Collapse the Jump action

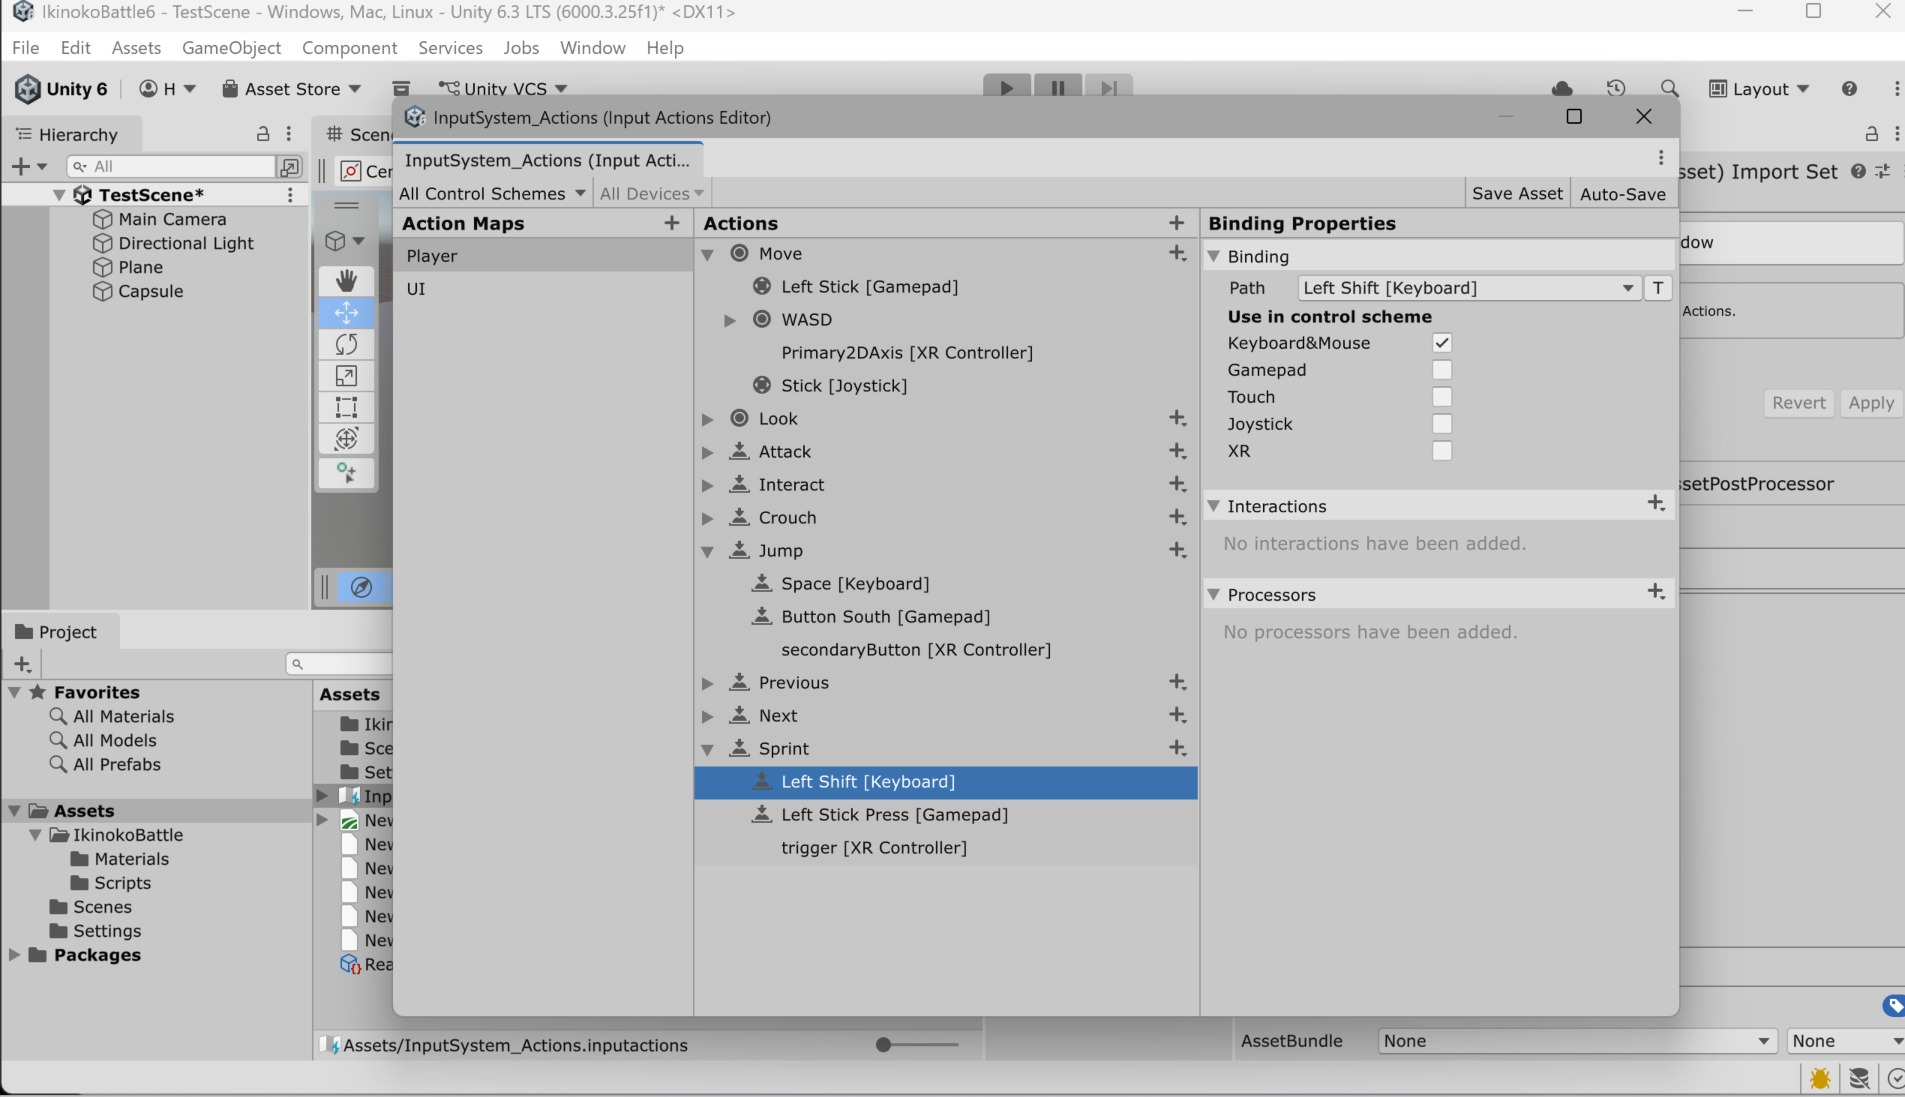[x=708, y=551]
